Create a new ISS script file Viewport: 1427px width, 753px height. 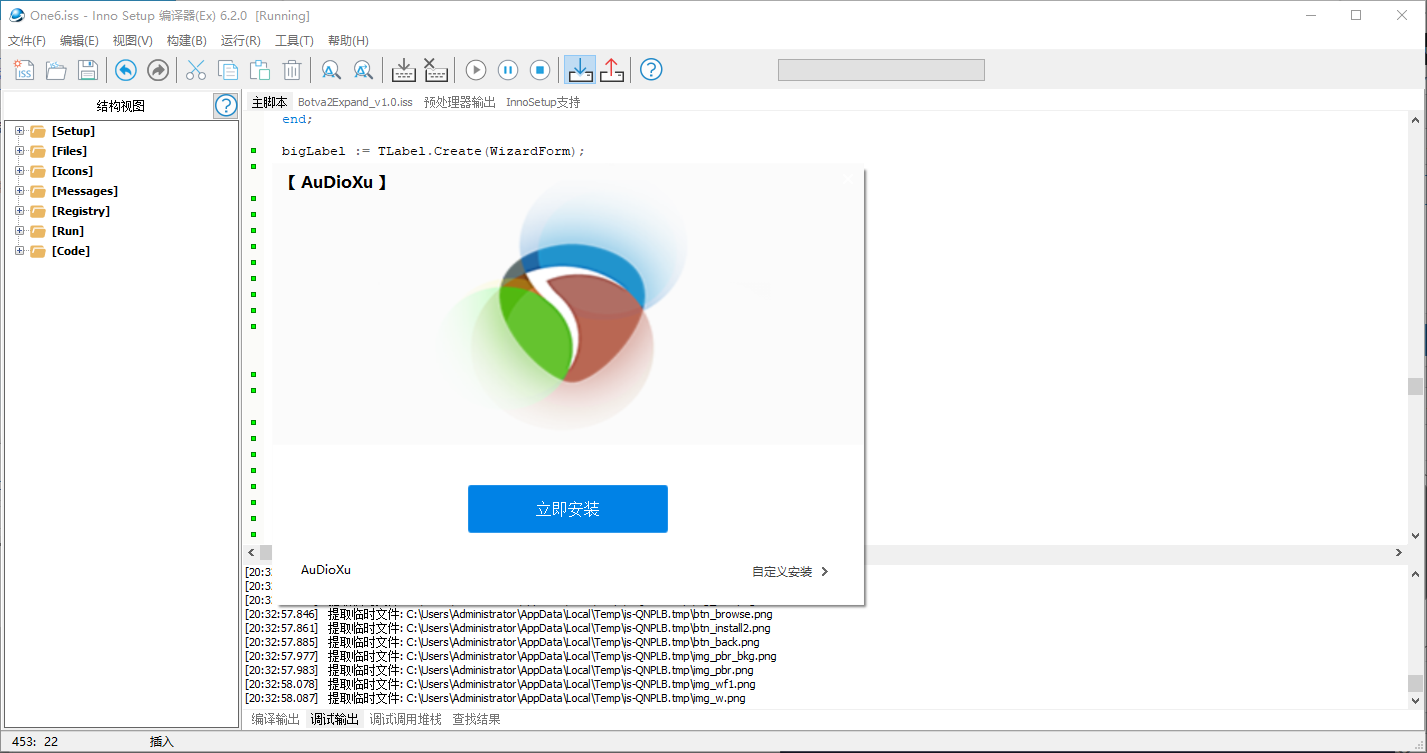click(x=23, y=70)
